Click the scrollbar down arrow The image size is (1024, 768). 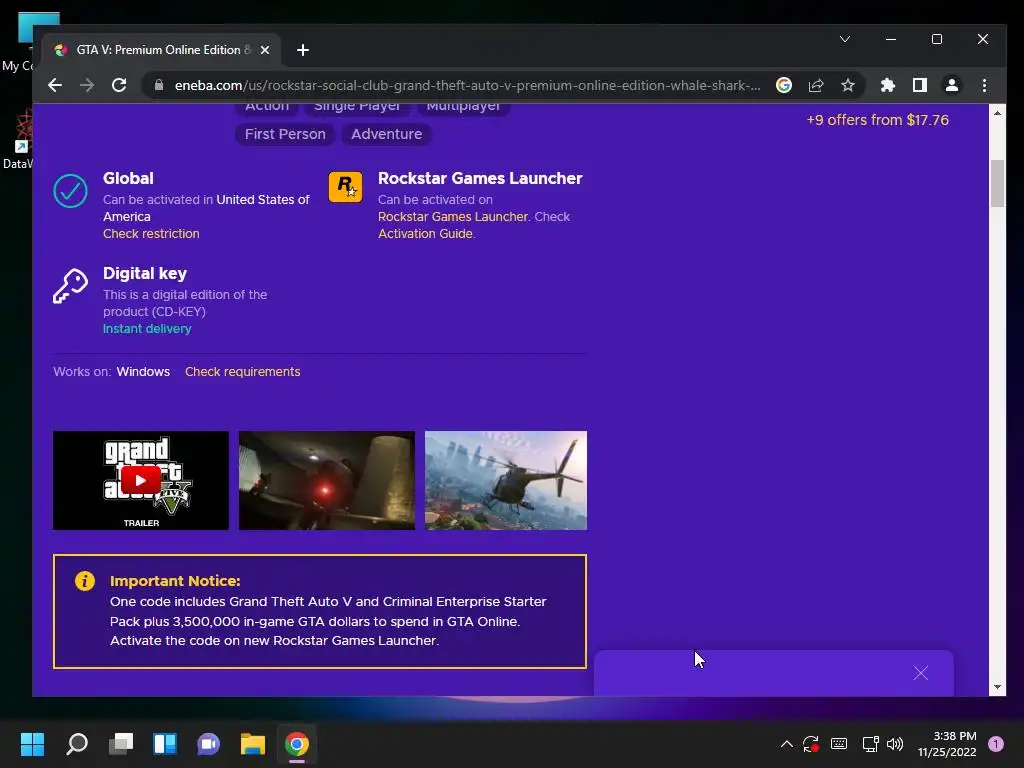[x=997, y=687]
